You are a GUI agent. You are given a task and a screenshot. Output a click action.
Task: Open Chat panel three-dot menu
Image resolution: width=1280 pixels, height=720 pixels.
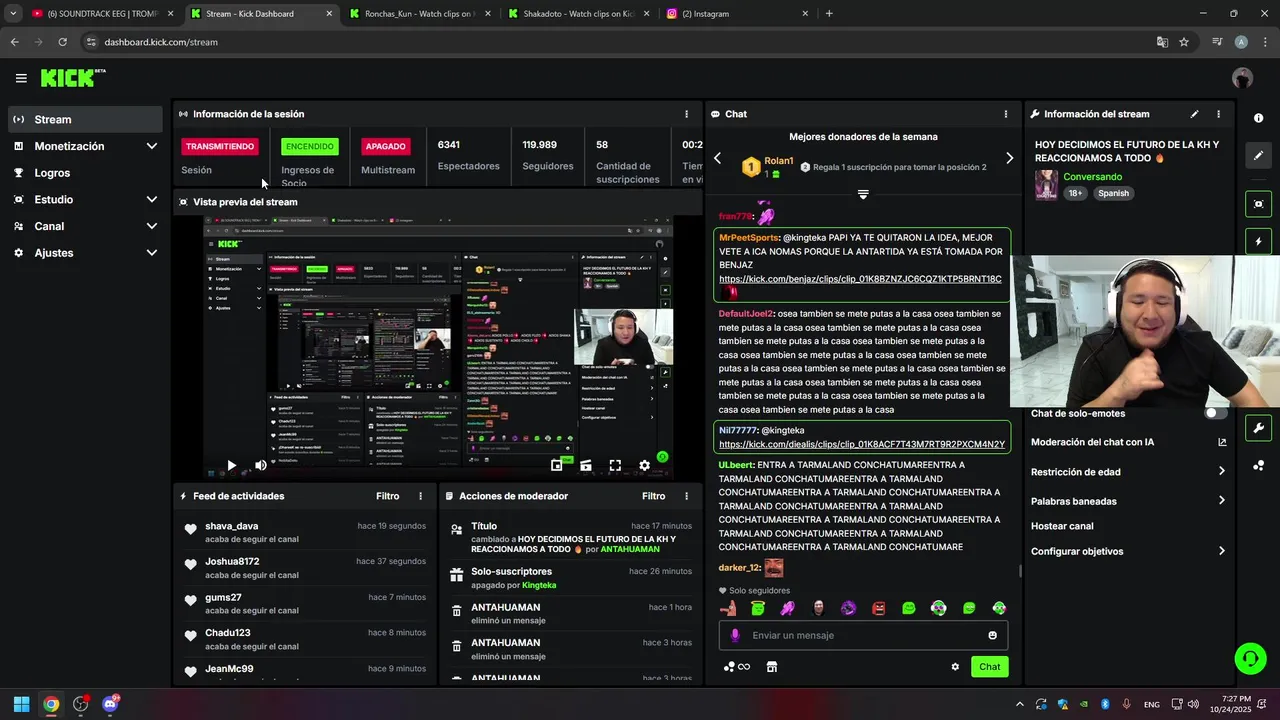click(1005, 114)
